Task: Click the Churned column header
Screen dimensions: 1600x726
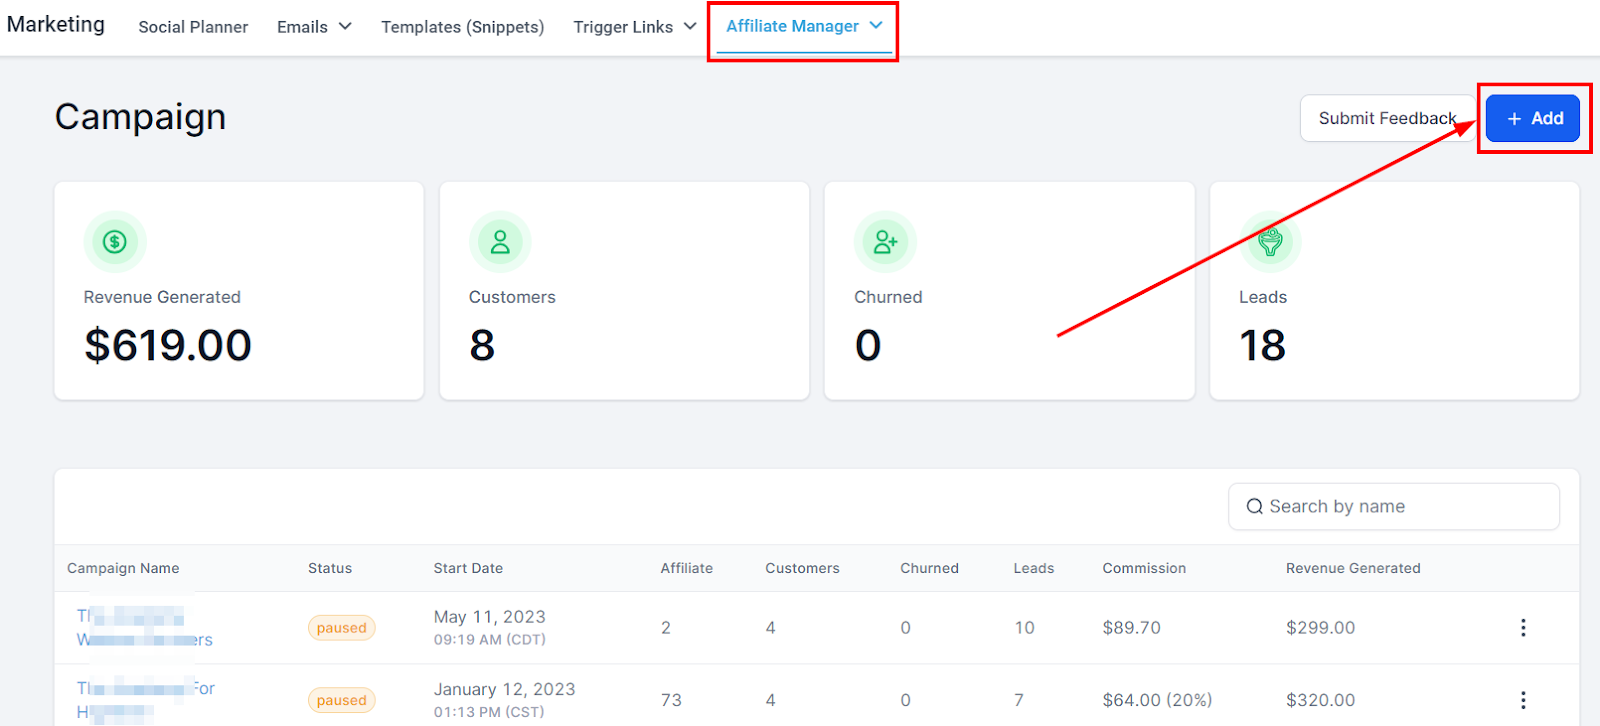Action: pos(929,568)
